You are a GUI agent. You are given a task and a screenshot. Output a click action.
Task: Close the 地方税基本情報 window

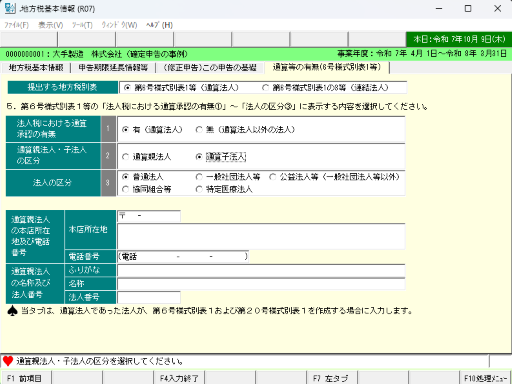coord(497,9)
